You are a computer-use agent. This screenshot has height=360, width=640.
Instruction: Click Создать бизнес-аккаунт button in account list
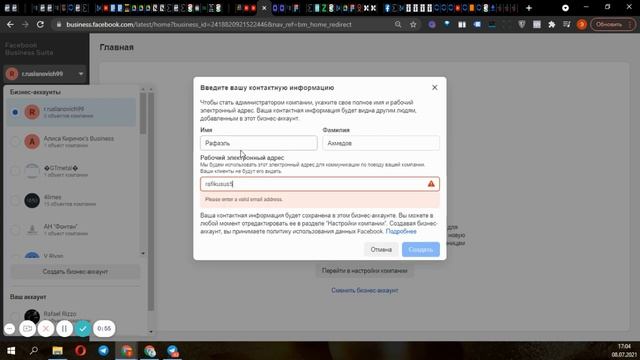click(75, 272)
